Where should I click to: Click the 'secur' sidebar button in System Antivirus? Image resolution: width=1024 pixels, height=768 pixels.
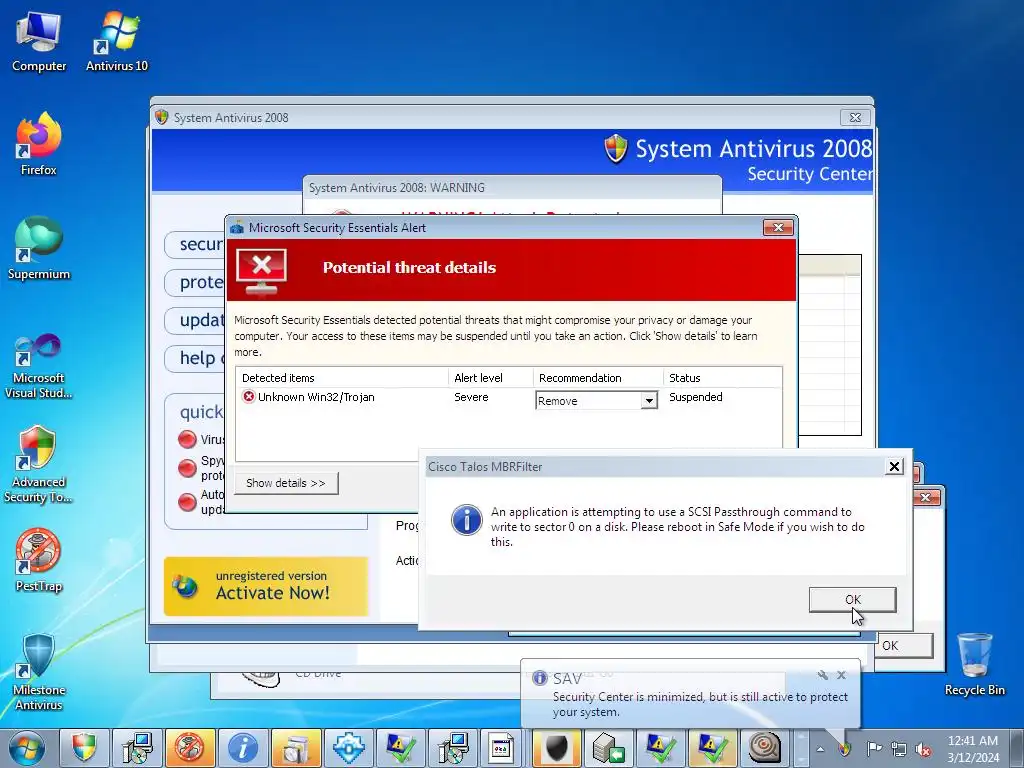pyautogui.click(x=195, y=244)
